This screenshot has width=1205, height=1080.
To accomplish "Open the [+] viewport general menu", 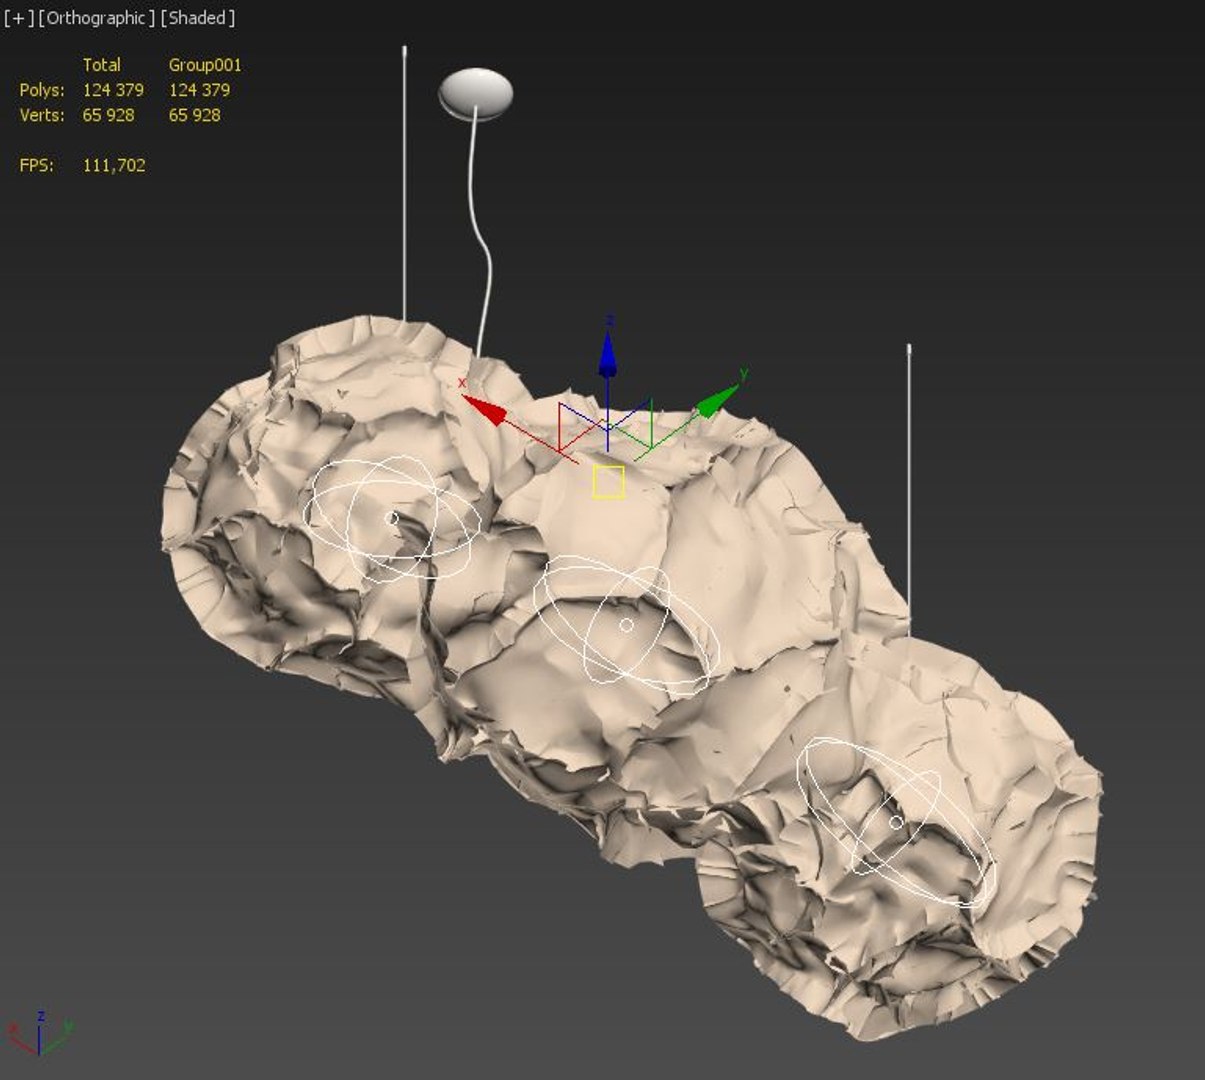I will (18, 18).
